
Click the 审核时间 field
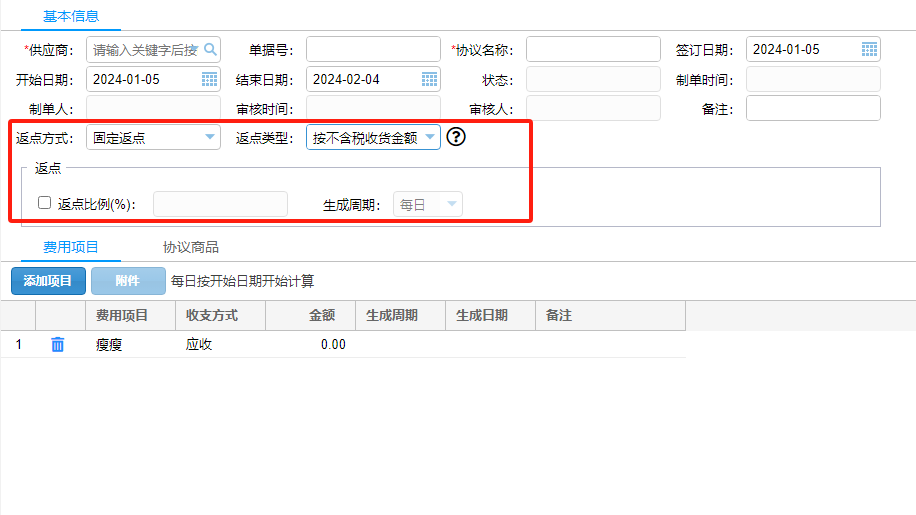point(373,109)
